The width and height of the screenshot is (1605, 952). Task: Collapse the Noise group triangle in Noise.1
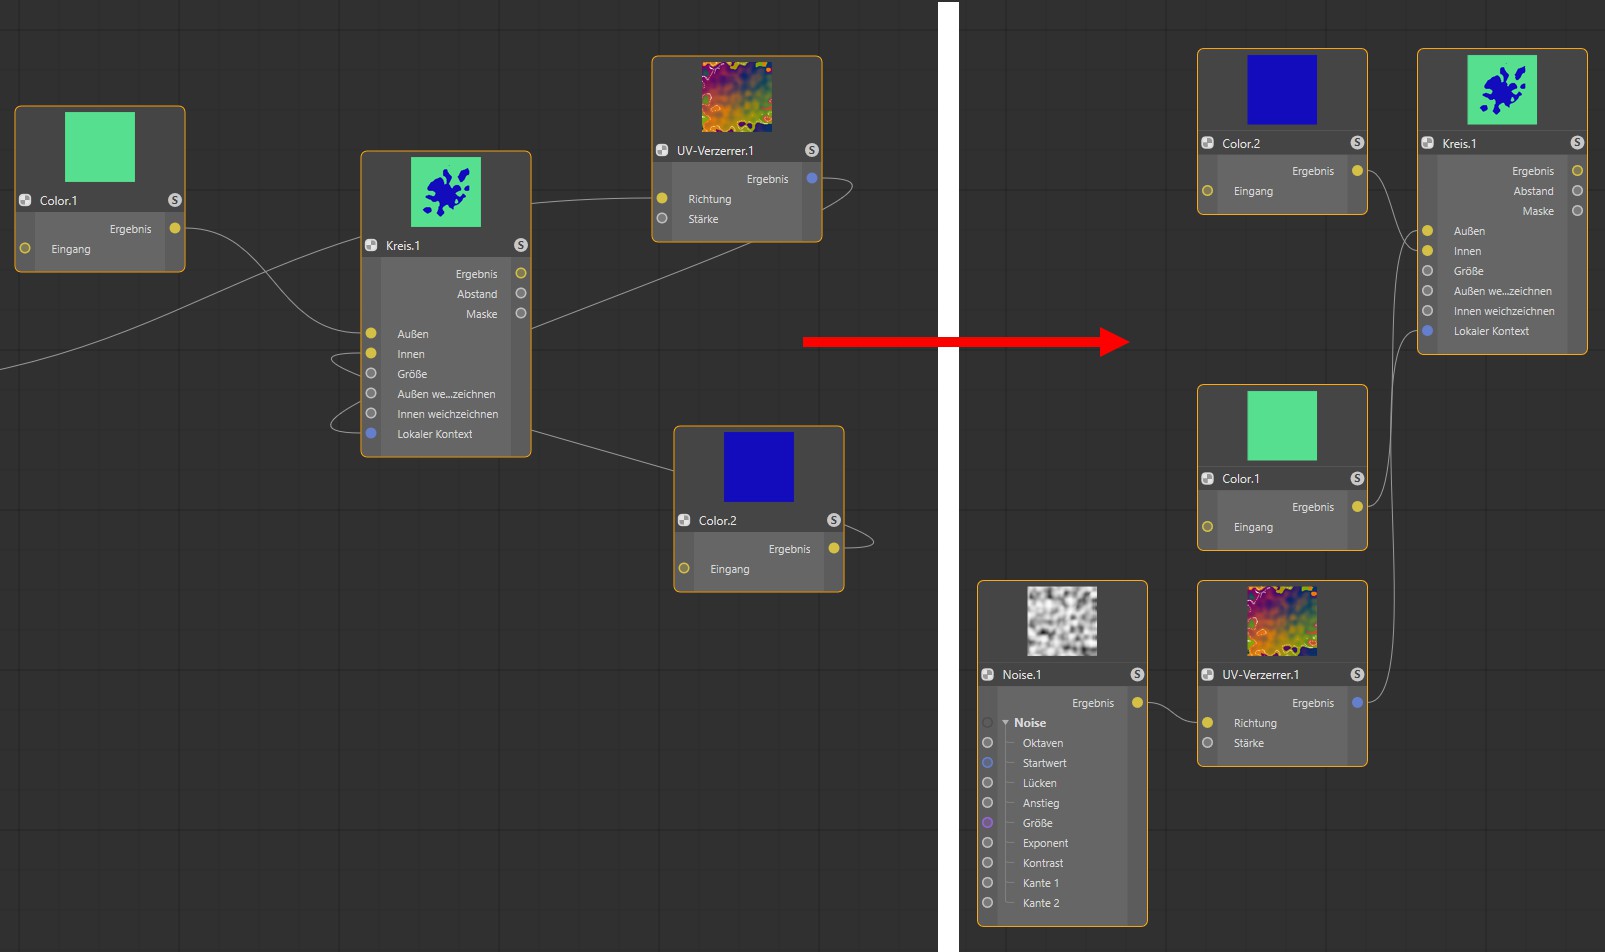(x=1005, y=722)
